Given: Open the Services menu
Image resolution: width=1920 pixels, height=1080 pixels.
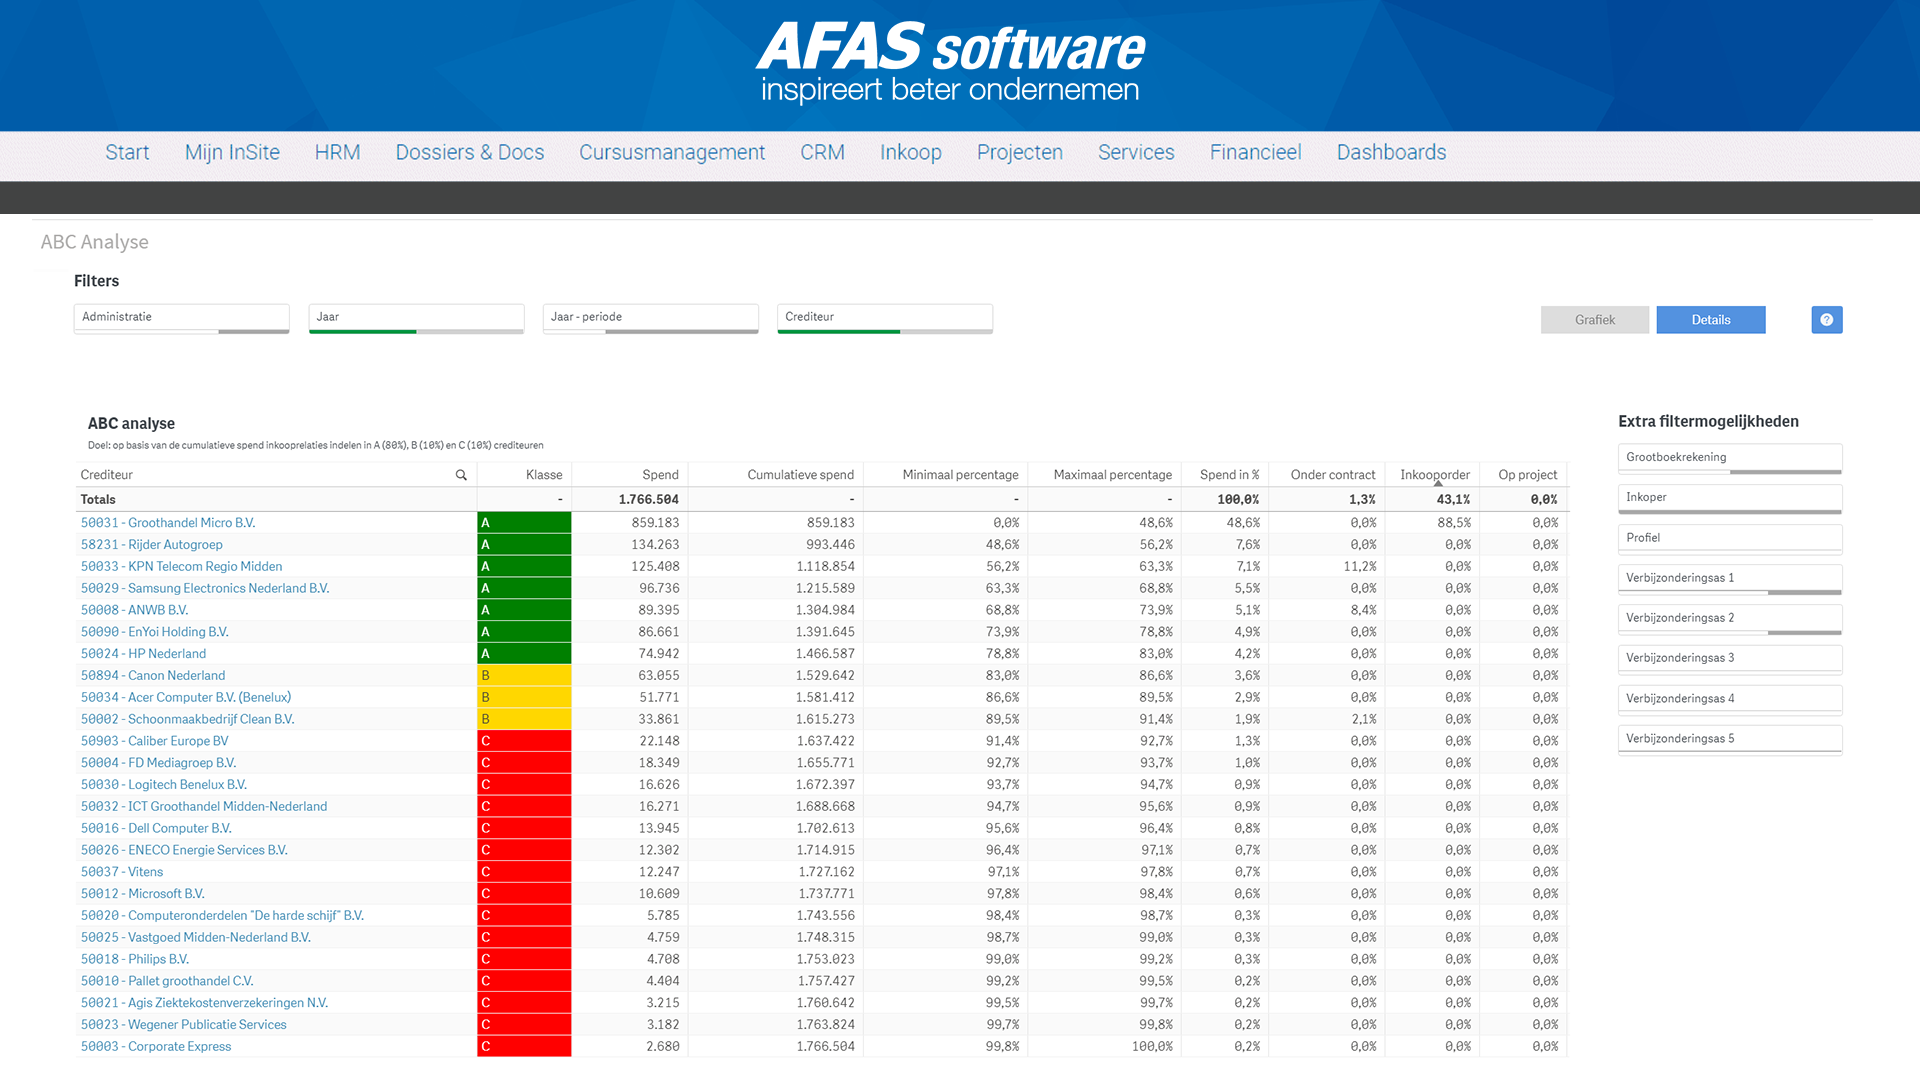Looking at the screenshot, I should coord(1136,152).
